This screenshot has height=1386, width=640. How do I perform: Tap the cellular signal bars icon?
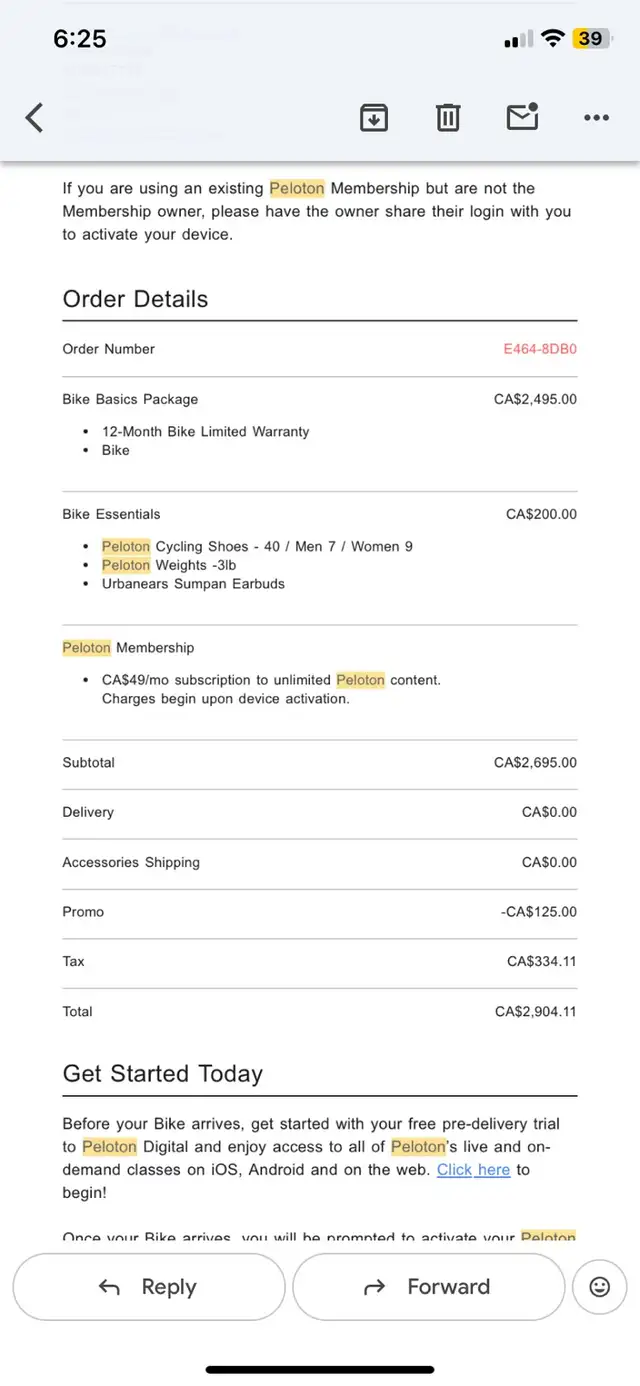click(x=518, y=40)
